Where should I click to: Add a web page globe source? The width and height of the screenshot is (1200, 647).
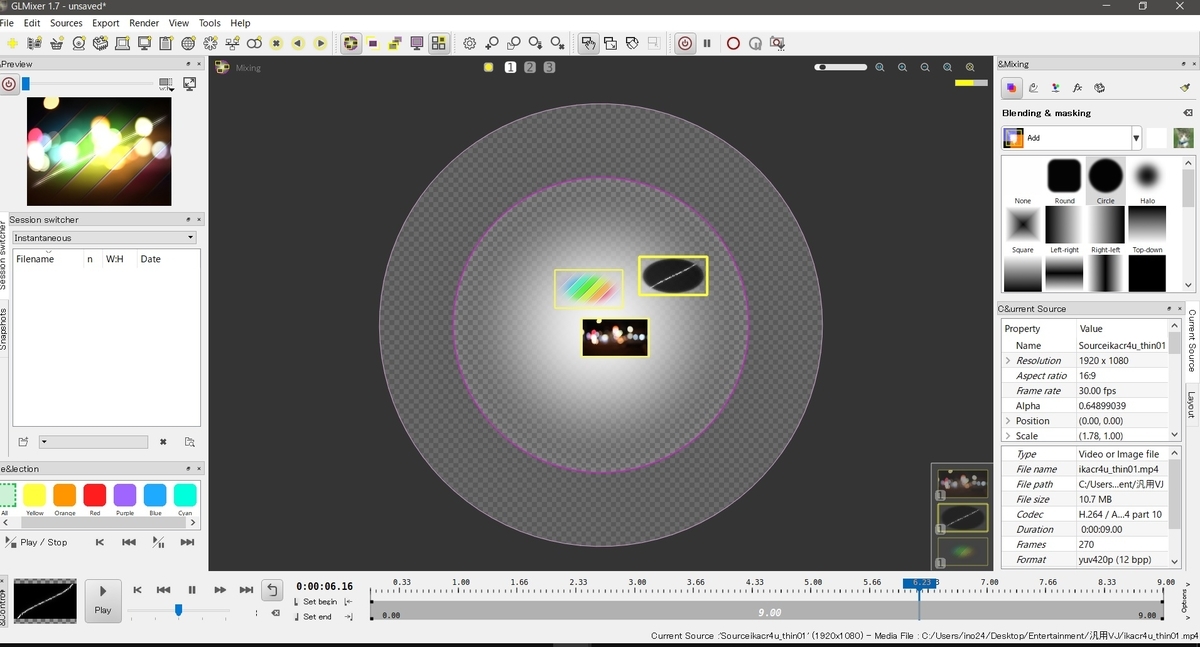click(189, 43)
